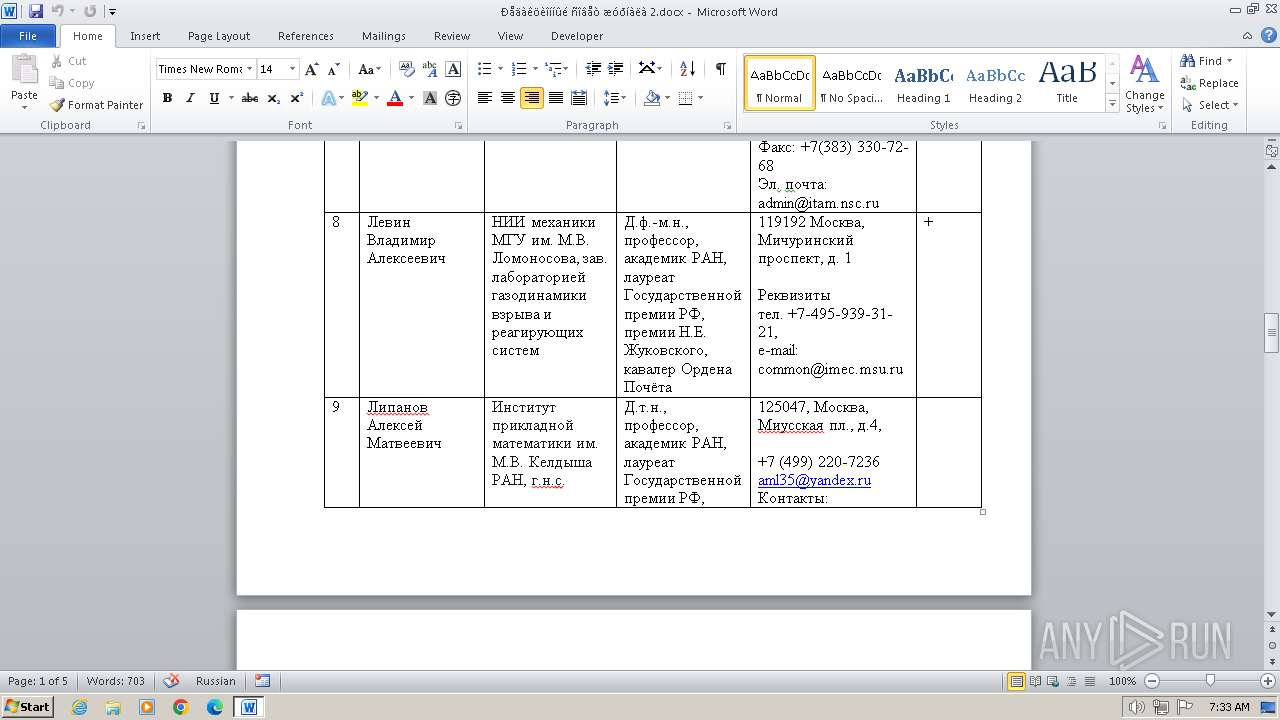1280x720 pixels.
Task: Click Replace in Editing group
Action: click(1210, 83)
